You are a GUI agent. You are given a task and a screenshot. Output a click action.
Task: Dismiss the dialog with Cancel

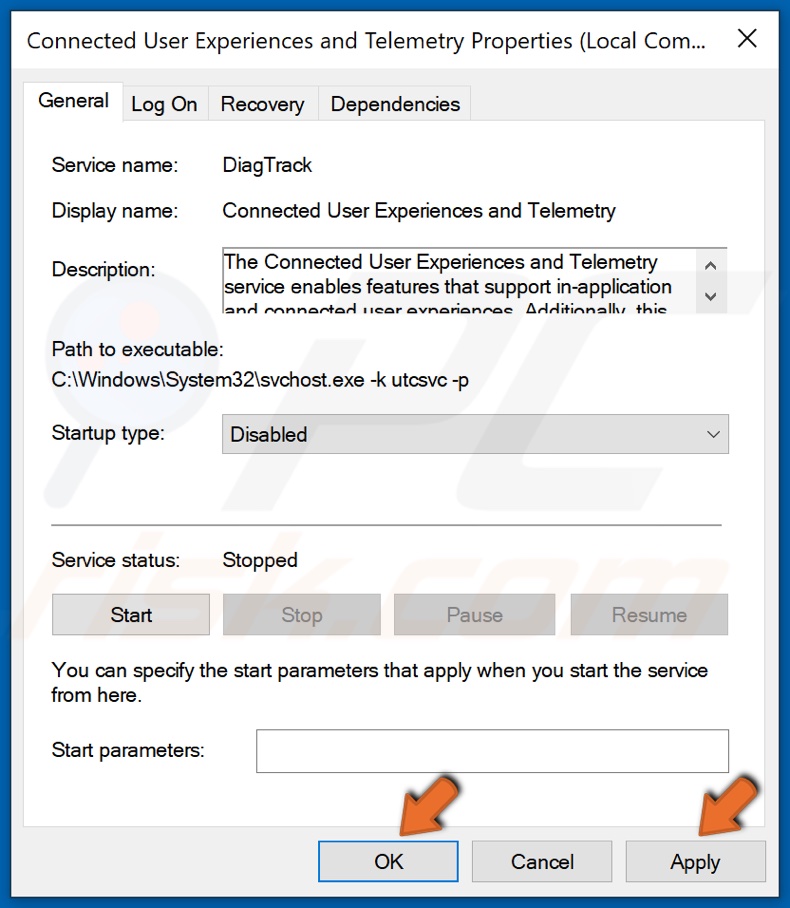tap(542, 861)
